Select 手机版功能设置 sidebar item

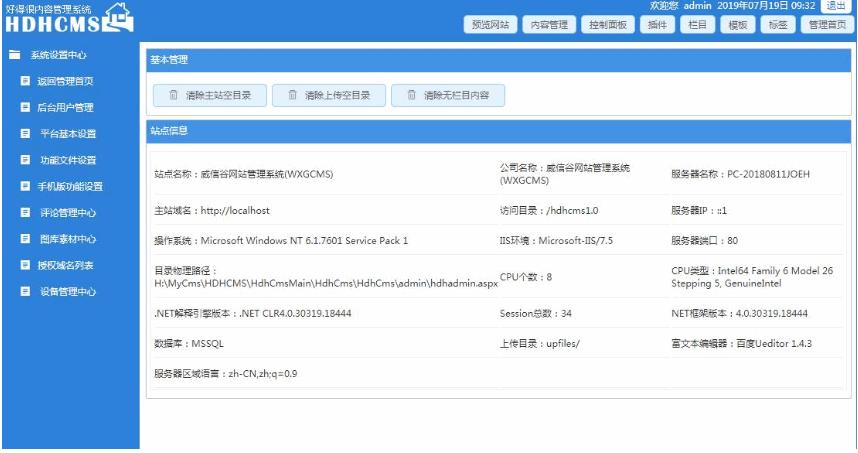(x=71, y=187)
